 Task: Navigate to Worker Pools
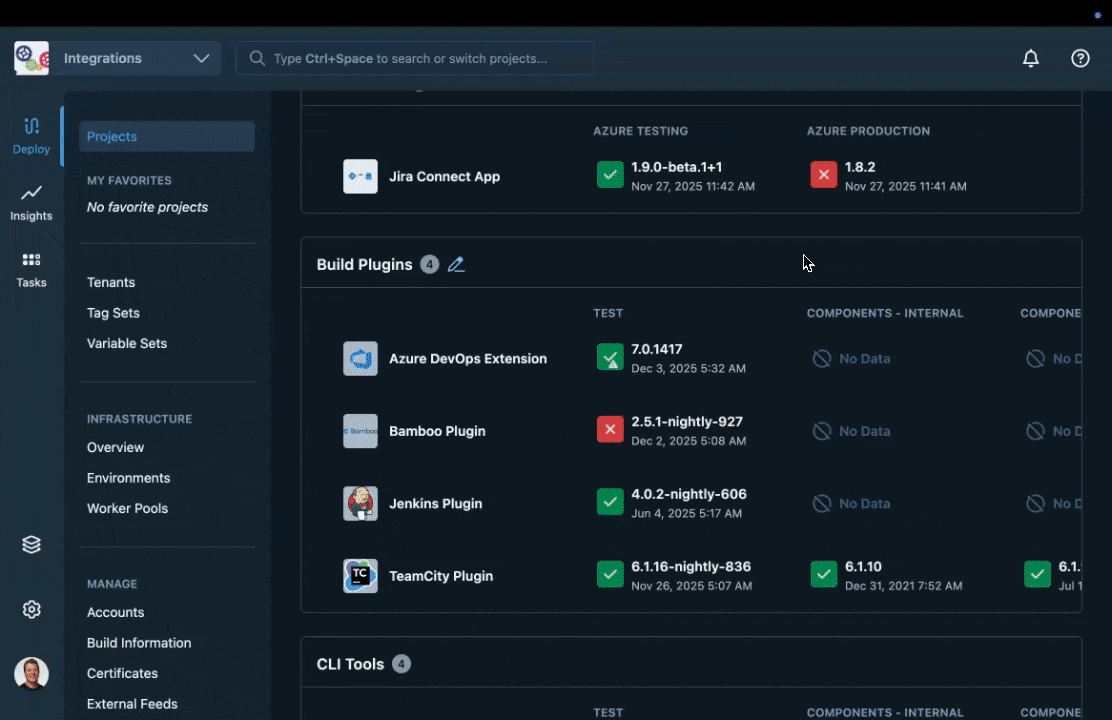[127, 508]
